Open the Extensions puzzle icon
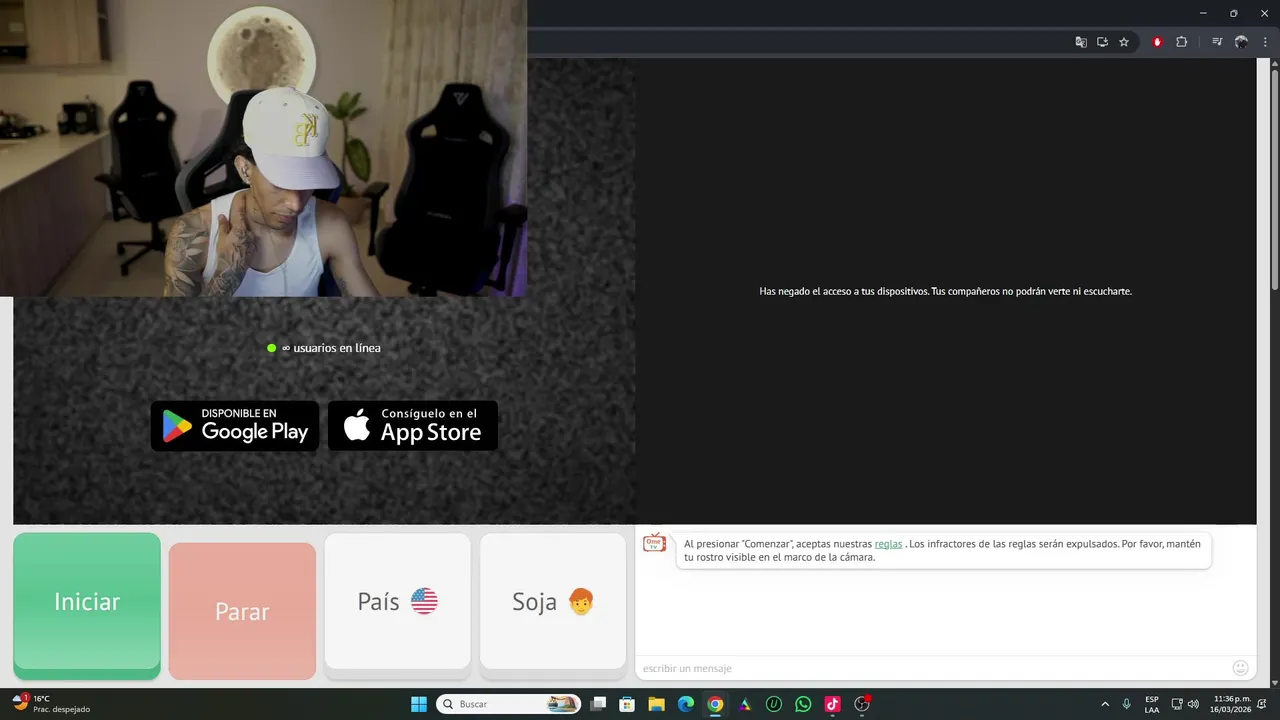The width and height of the screenshot is (1280, 720). 1181,42
